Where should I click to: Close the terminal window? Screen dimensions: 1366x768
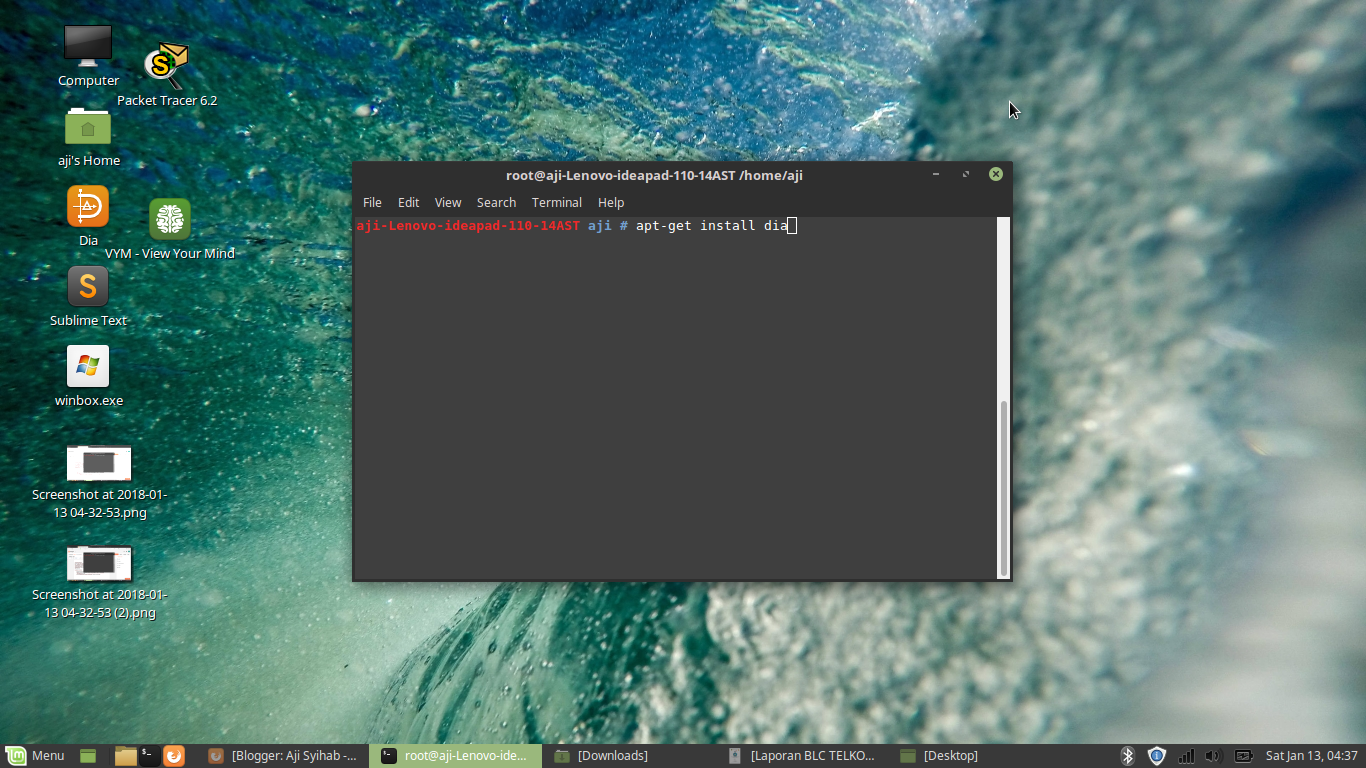click(x=996, y=174)
